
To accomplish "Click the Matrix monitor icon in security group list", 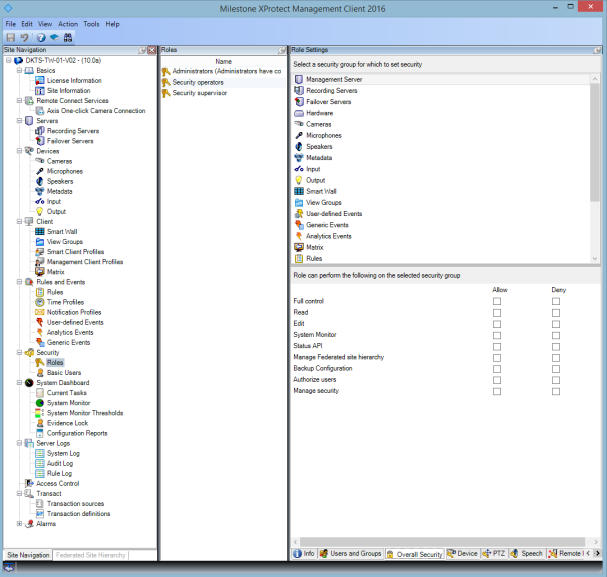I will [x=298, y=247].
